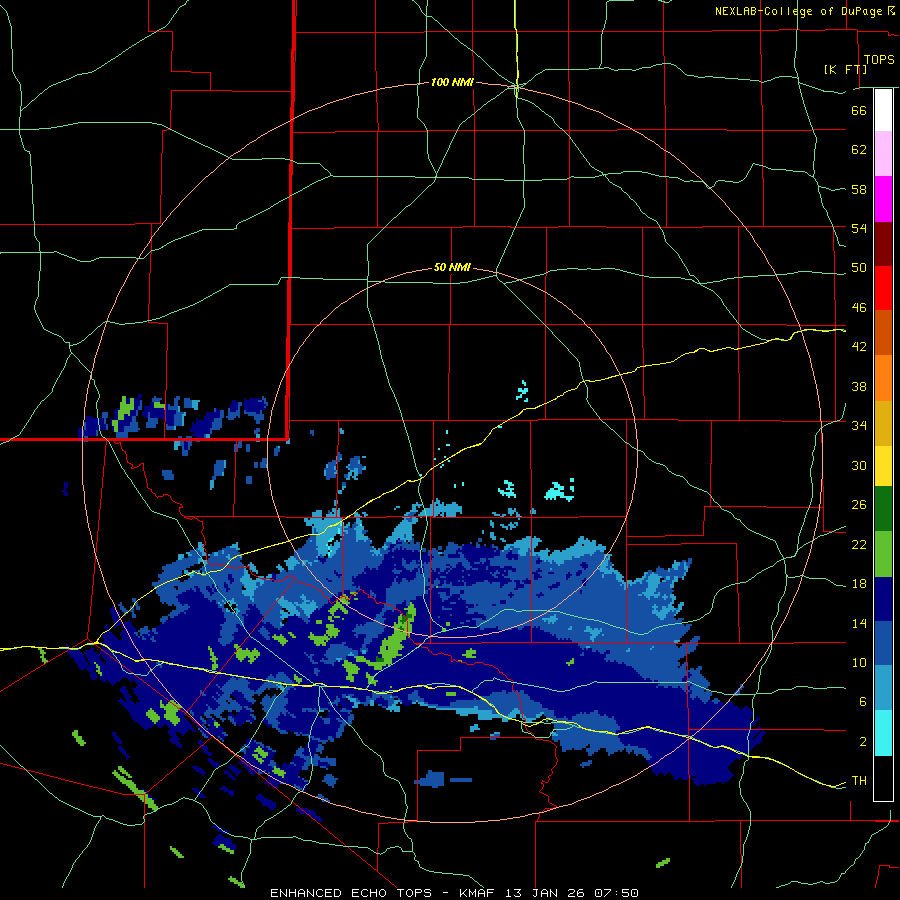Click the bright yellow legend swatch
900x900 pixels.
coord(883,465)
